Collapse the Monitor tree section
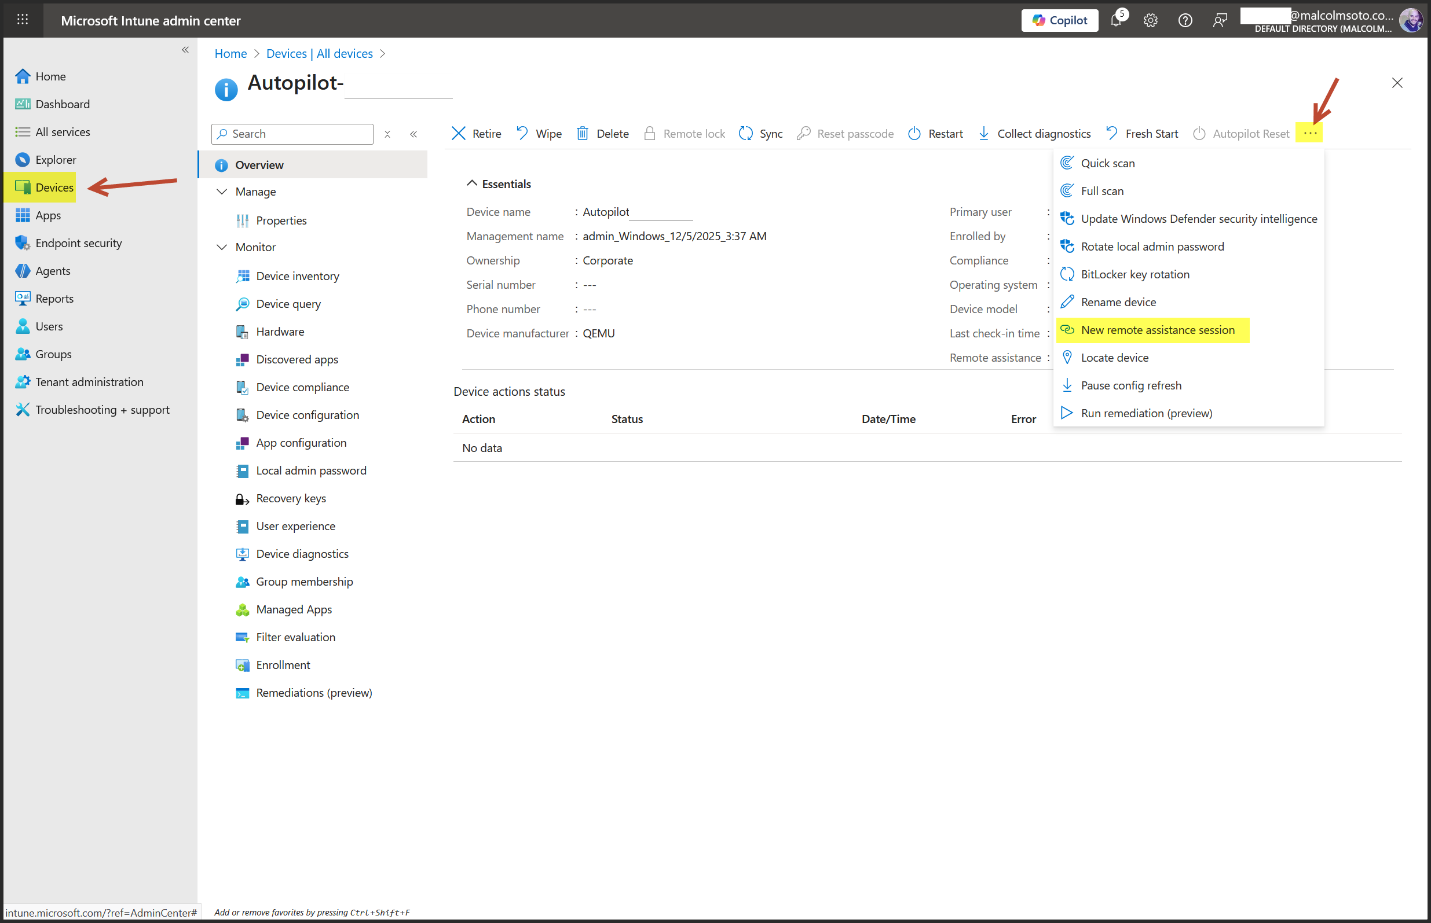This screenshot has width=1431, height=923. [222, 247]
